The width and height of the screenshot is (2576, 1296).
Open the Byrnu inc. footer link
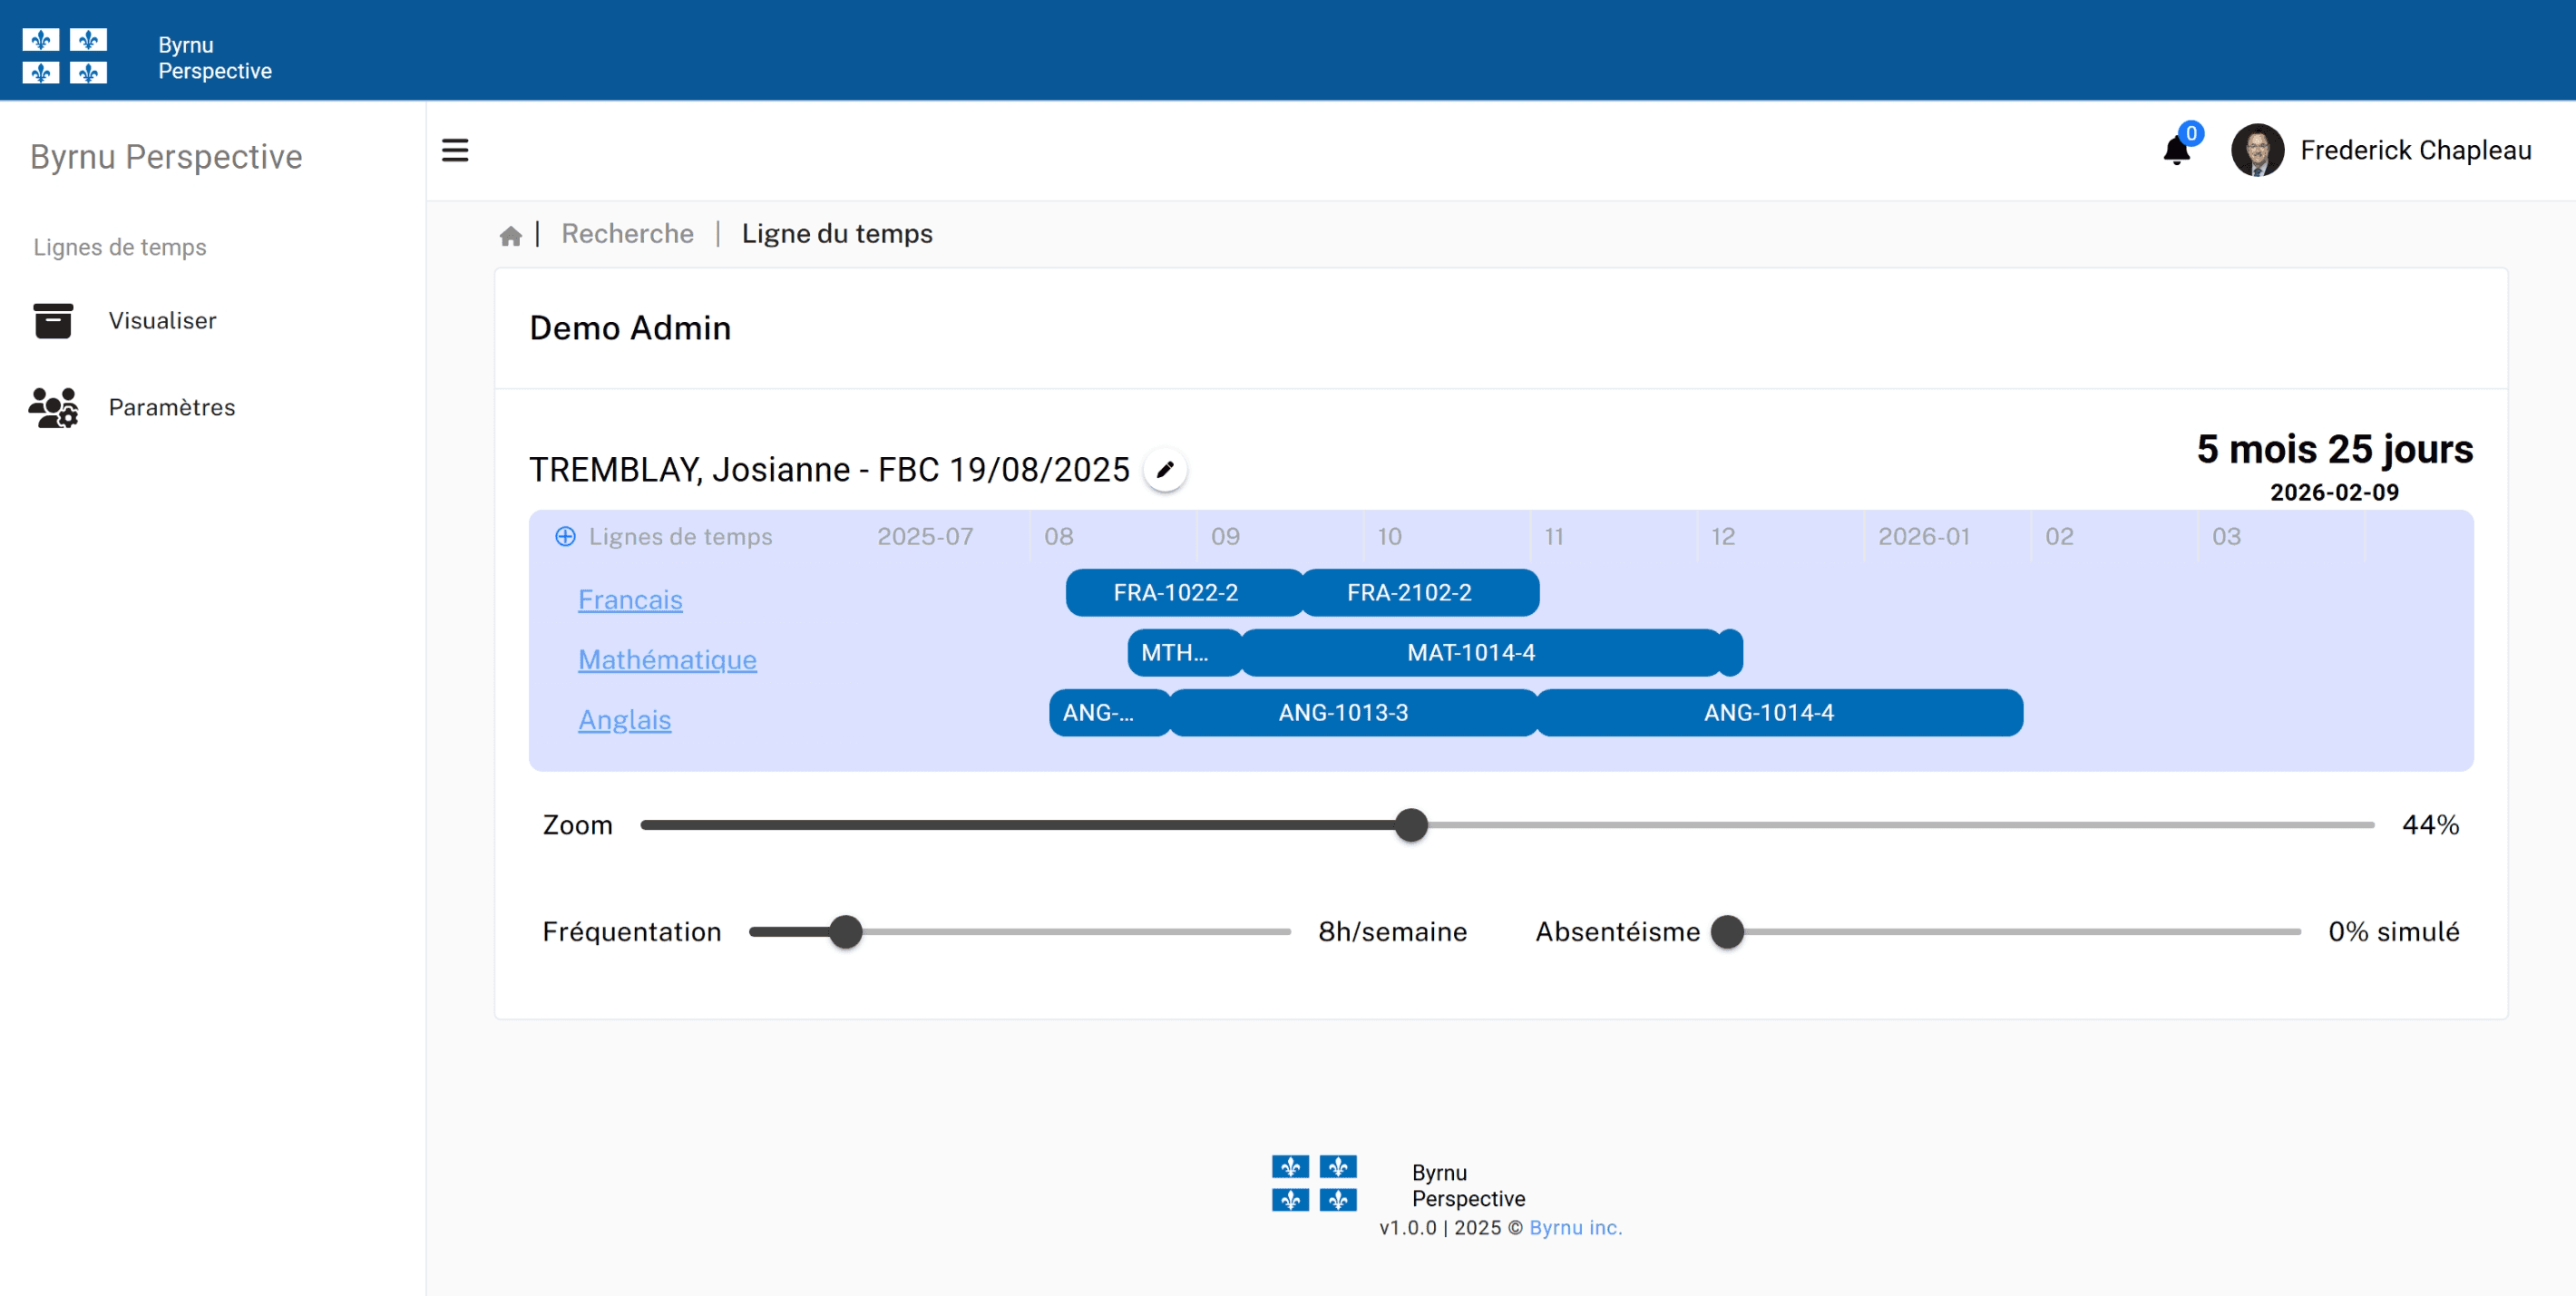pyautogui.click(x=1575, y=1228)
